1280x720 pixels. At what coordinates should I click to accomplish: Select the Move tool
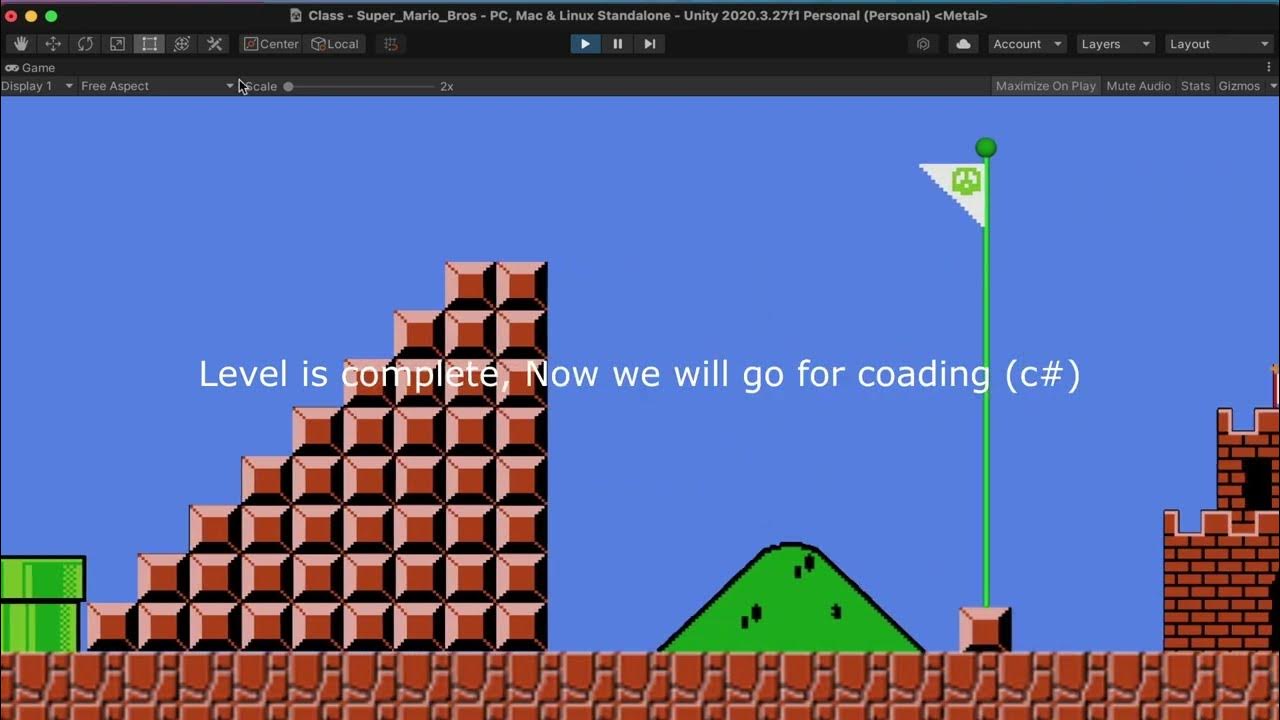[x=53, y=44]
